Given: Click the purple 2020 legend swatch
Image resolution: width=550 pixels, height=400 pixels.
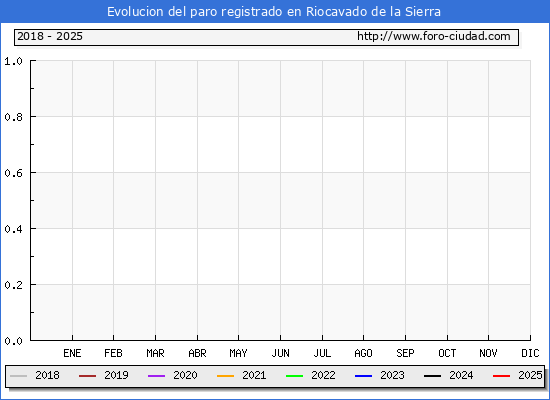Looking at the screenshot, I should [156, 376].
